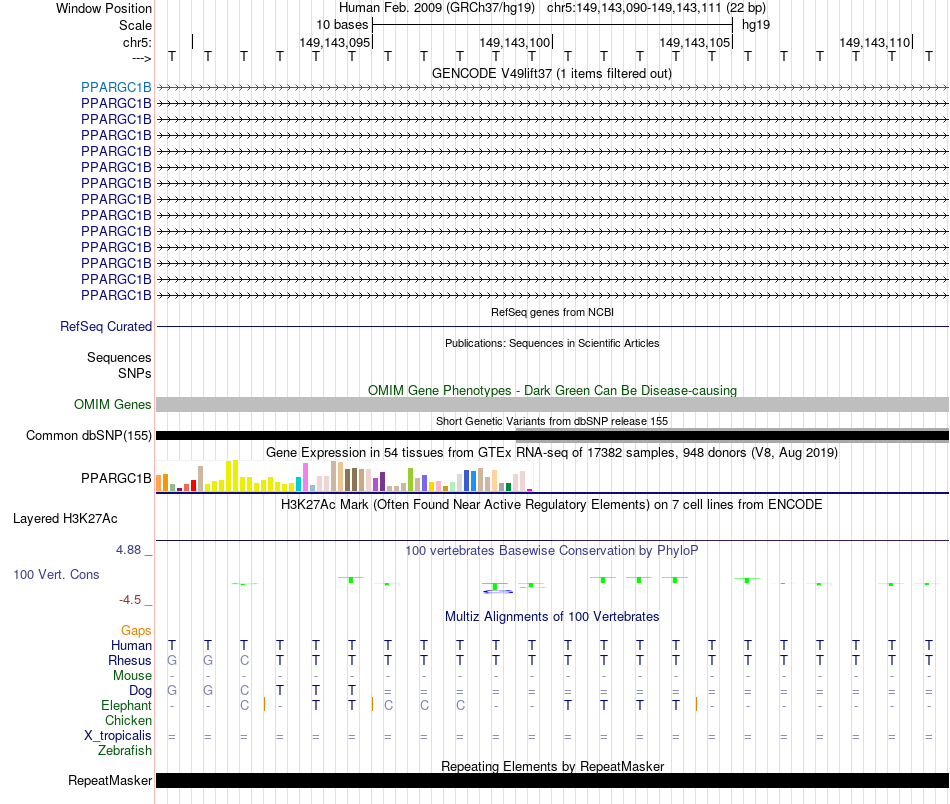Select the Chicken alignment row label
Screen dimensions: 950x804
pos(128,720)
